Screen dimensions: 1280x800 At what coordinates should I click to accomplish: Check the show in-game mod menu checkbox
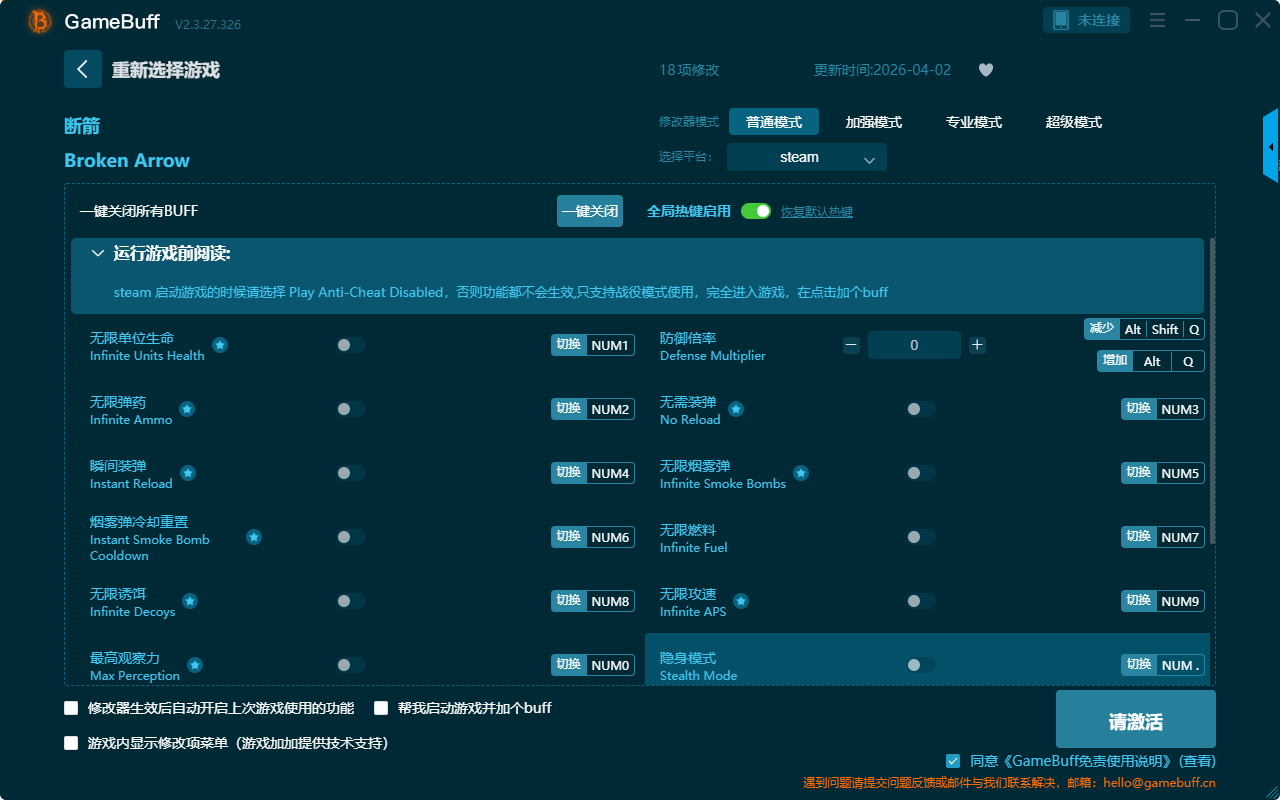(x=71, y=743)
